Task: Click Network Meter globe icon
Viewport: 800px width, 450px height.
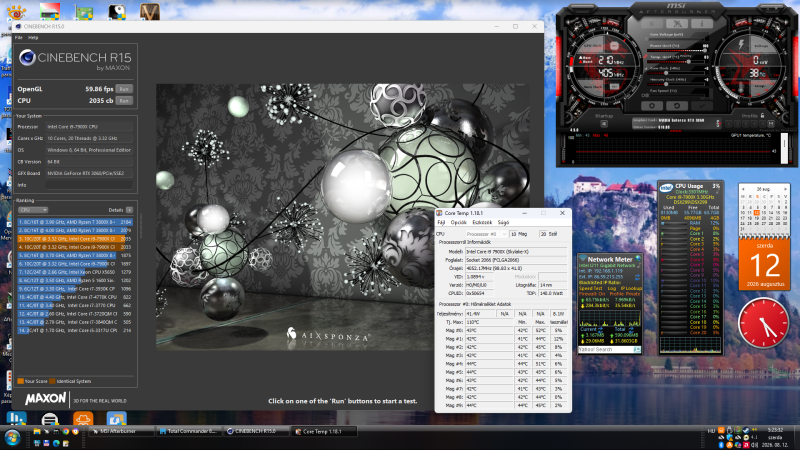Action: [x=638, y=258]
